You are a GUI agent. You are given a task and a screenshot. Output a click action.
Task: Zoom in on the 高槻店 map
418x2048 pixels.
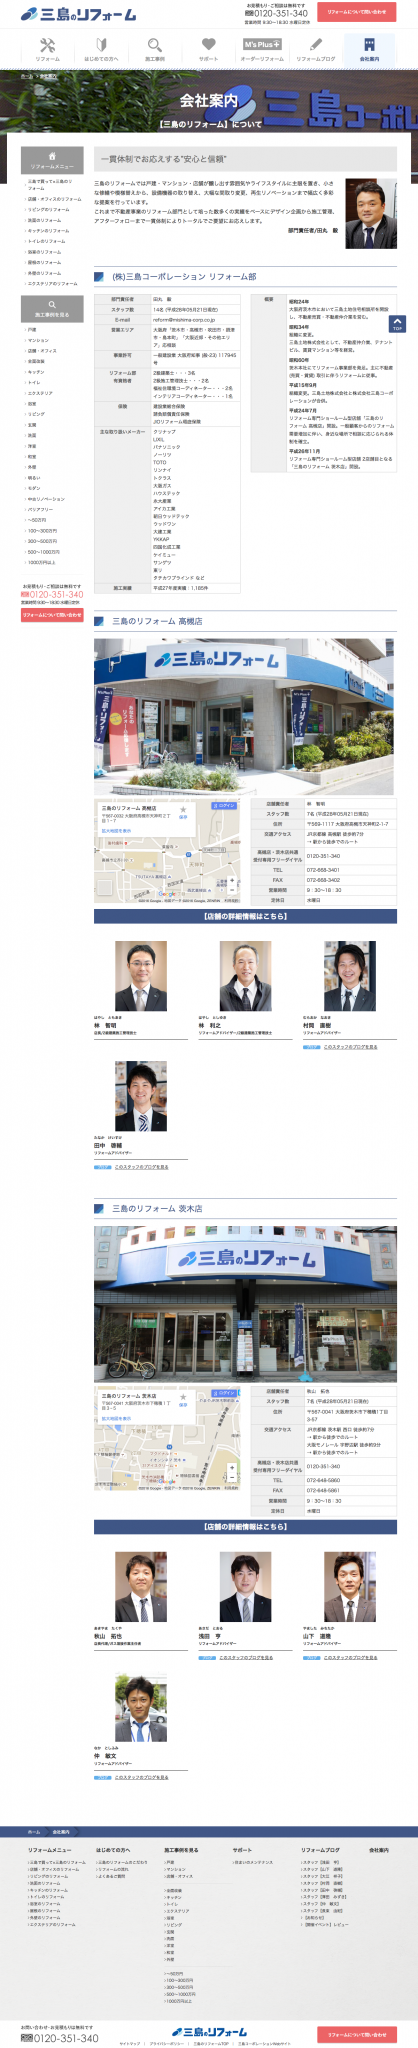coord(232,881)
